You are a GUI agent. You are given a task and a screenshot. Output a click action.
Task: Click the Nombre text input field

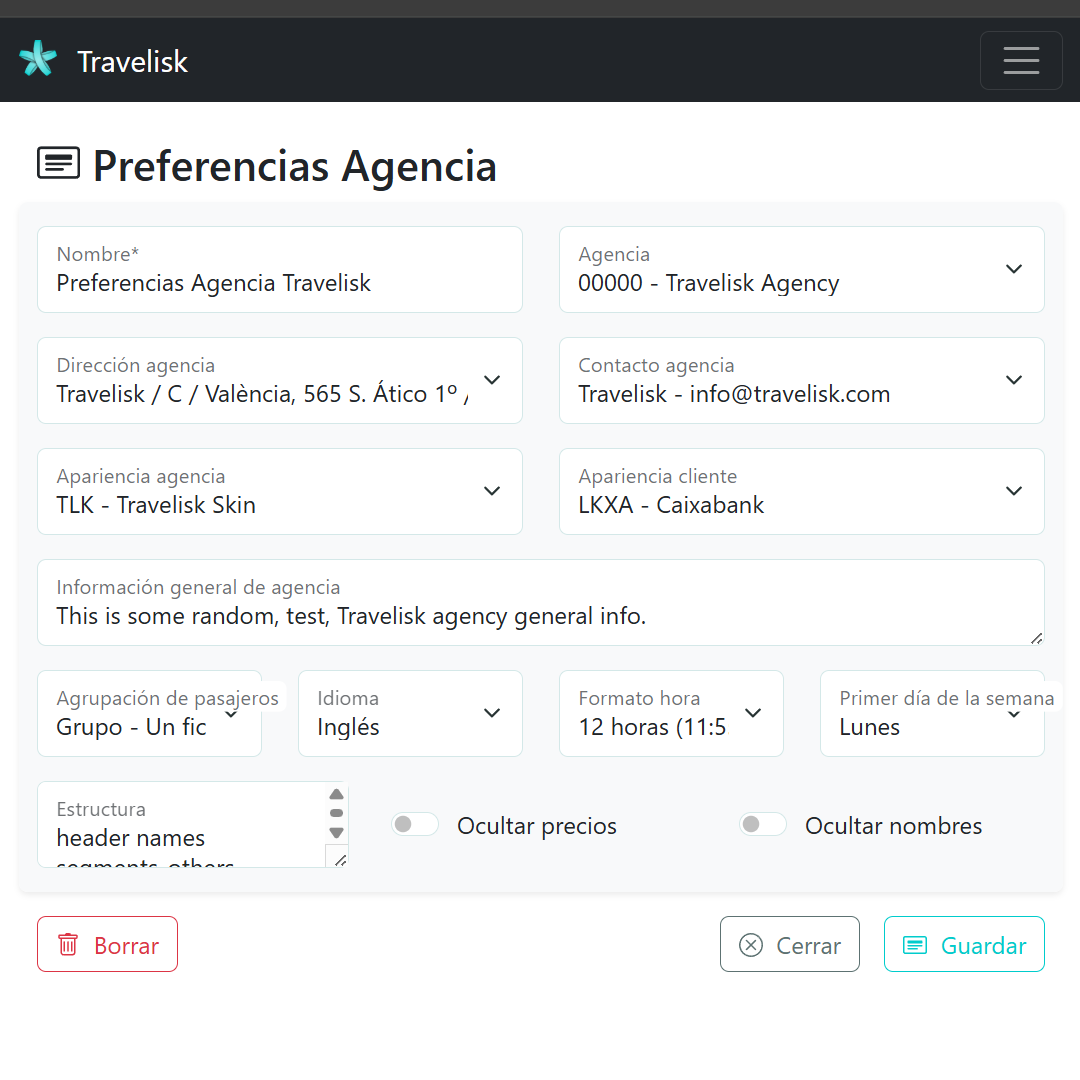pyautogui.click(x=280, y=269)
